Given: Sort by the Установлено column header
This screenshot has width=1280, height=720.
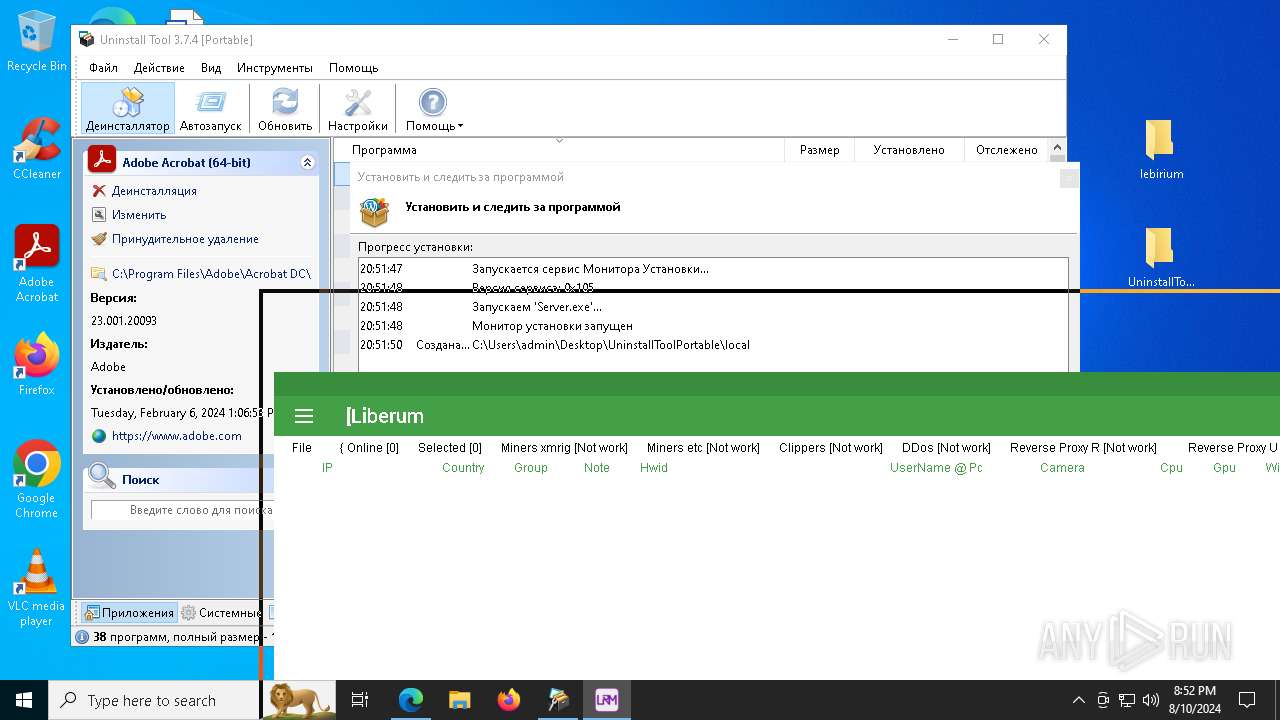Looking at the screenshot, I should pyautogui.click(x=909, y=150).
